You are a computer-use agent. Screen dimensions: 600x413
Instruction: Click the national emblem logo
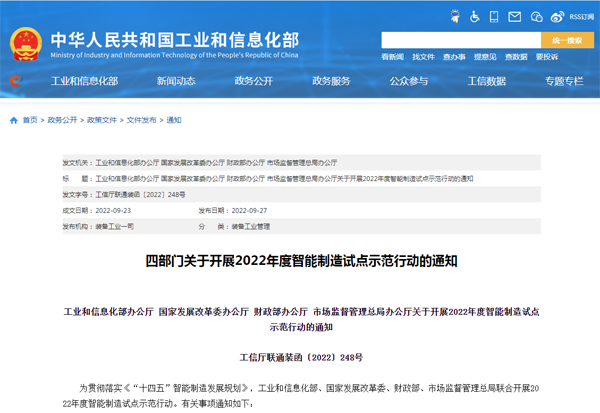25,42
